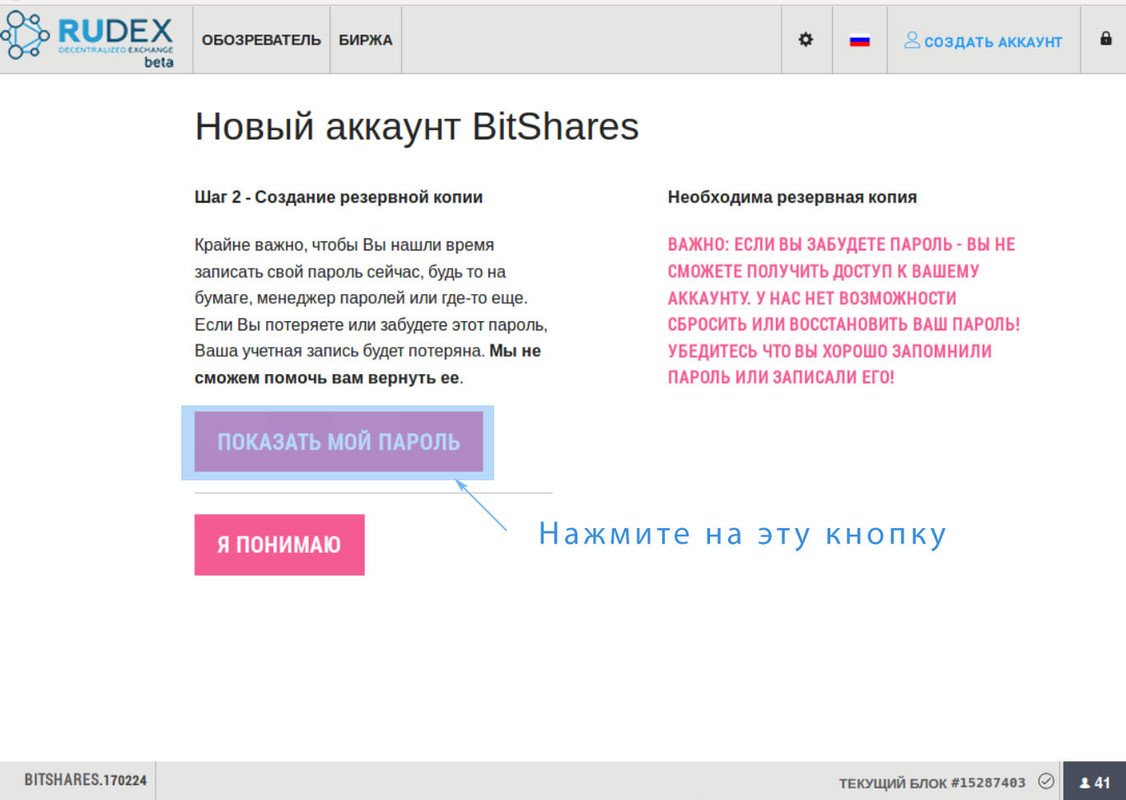
Task: Open the settings gear icon
Action: 806,39
